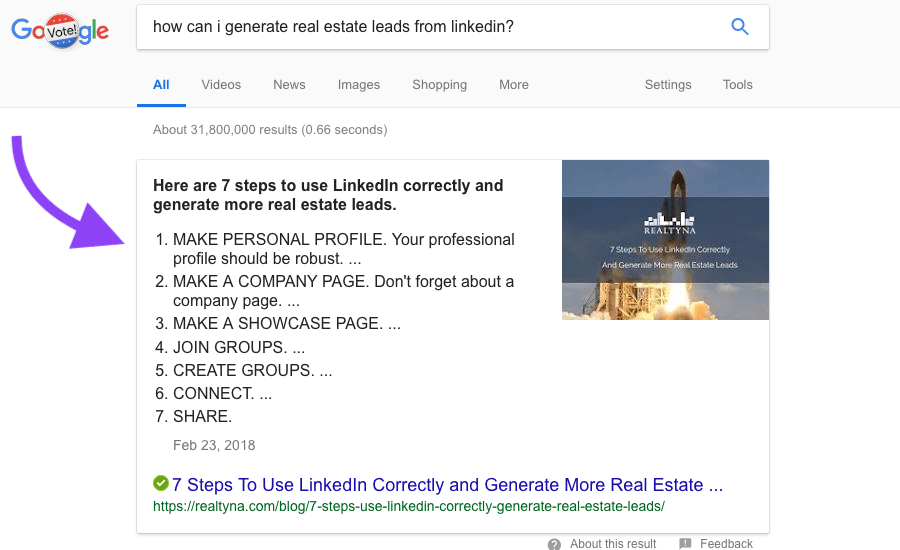
Task: Click the blue search magnifier icon
Action: pyautogui.click(x=739, y=26)
